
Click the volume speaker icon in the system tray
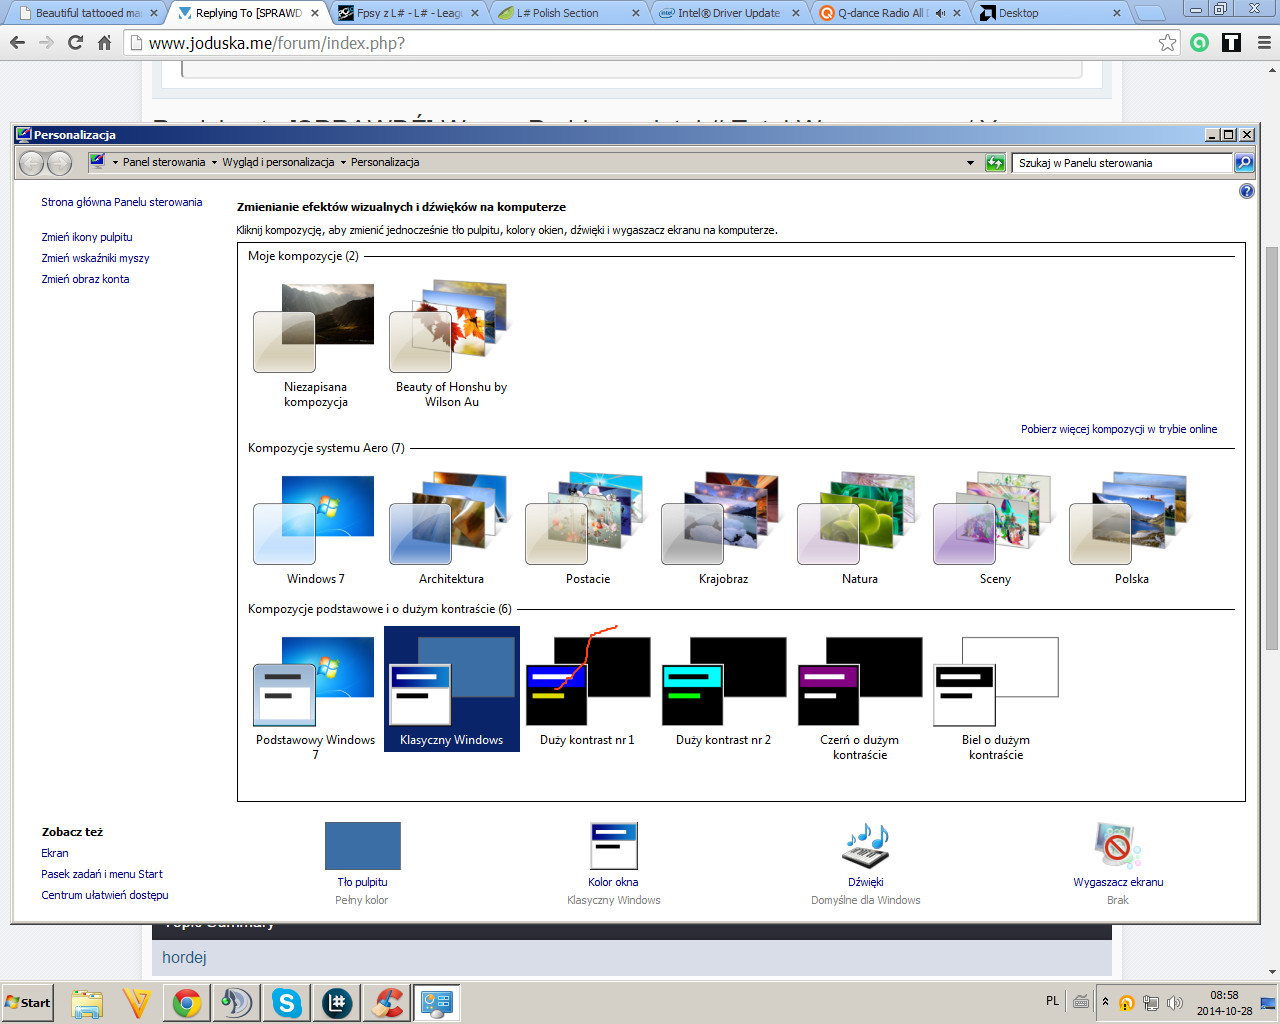pyautogui.click(x=1175, y=1003)
